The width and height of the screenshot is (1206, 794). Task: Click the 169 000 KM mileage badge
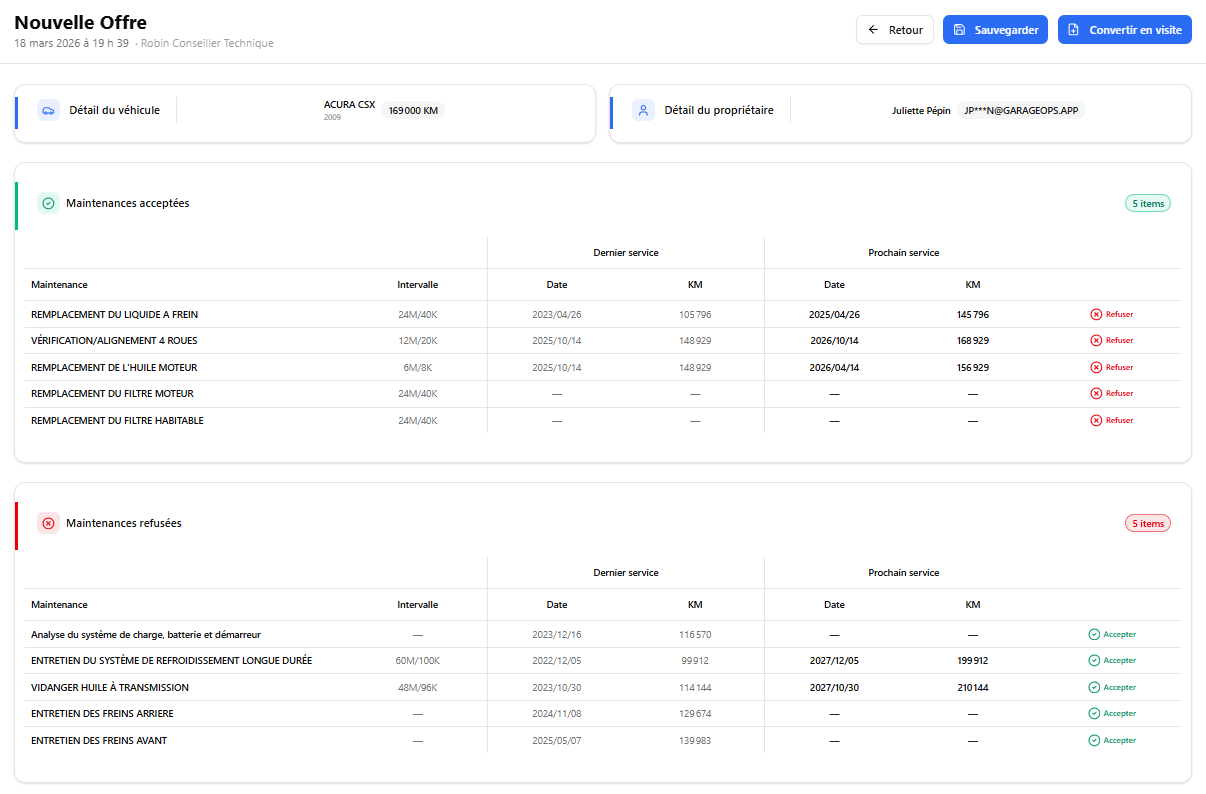click(x=413, y=110)
